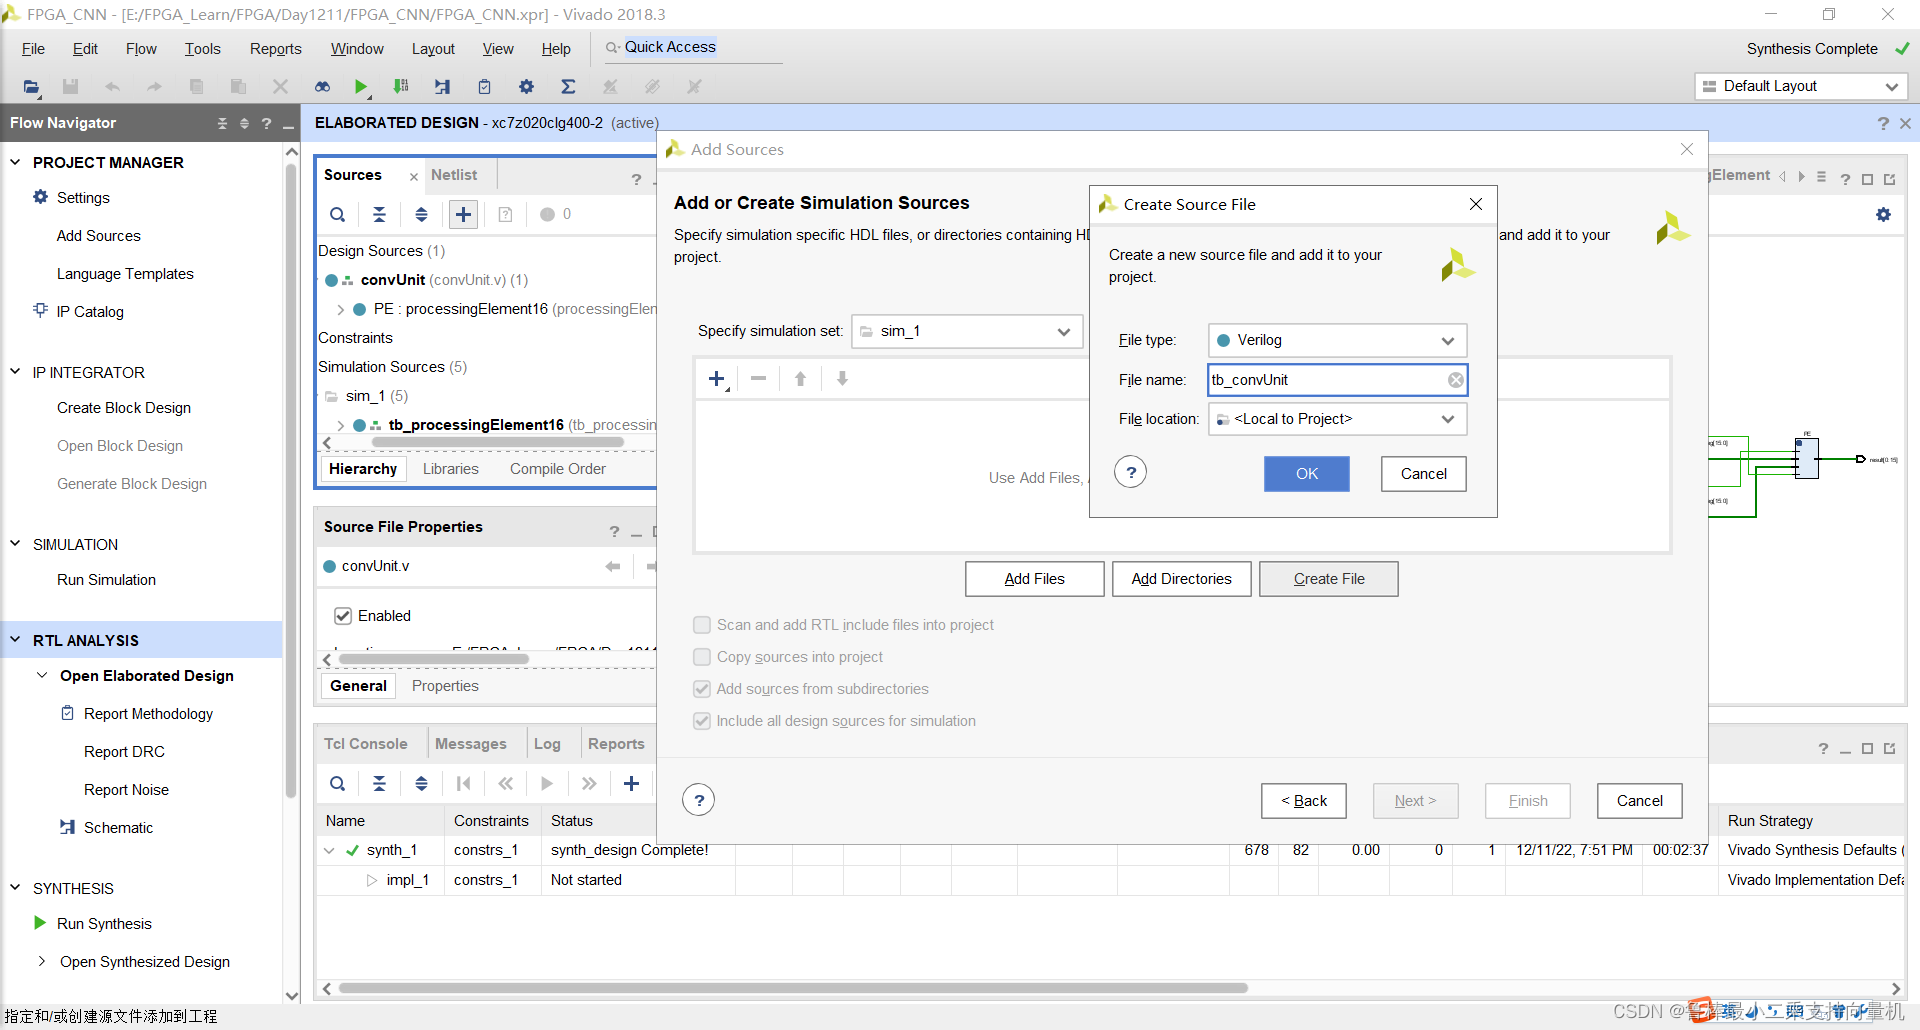Click the binoculars Find toolbar icon
The image size is (1920, 1030).
322,87
